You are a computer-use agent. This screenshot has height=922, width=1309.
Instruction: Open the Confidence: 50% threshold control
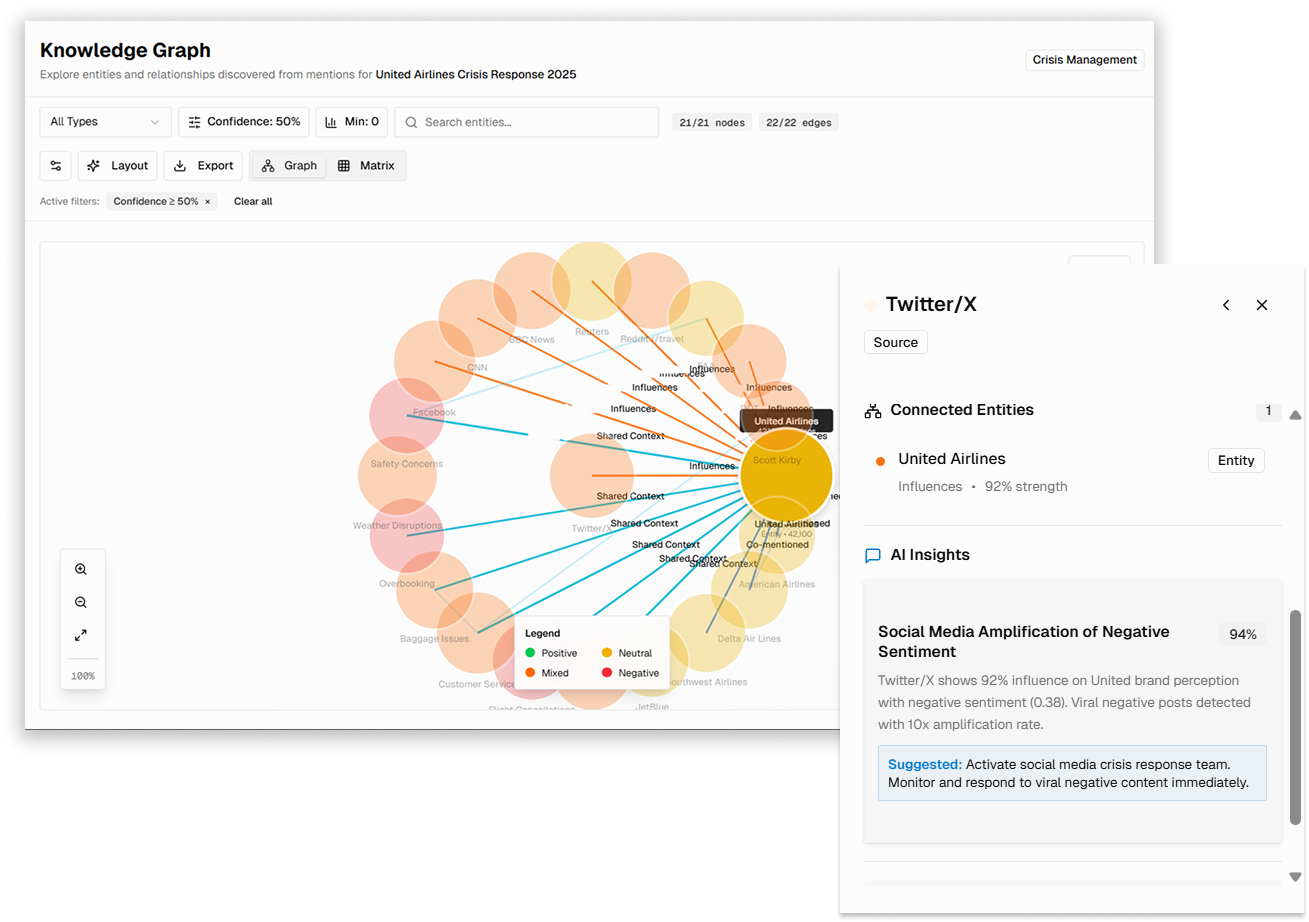(243, 121)
